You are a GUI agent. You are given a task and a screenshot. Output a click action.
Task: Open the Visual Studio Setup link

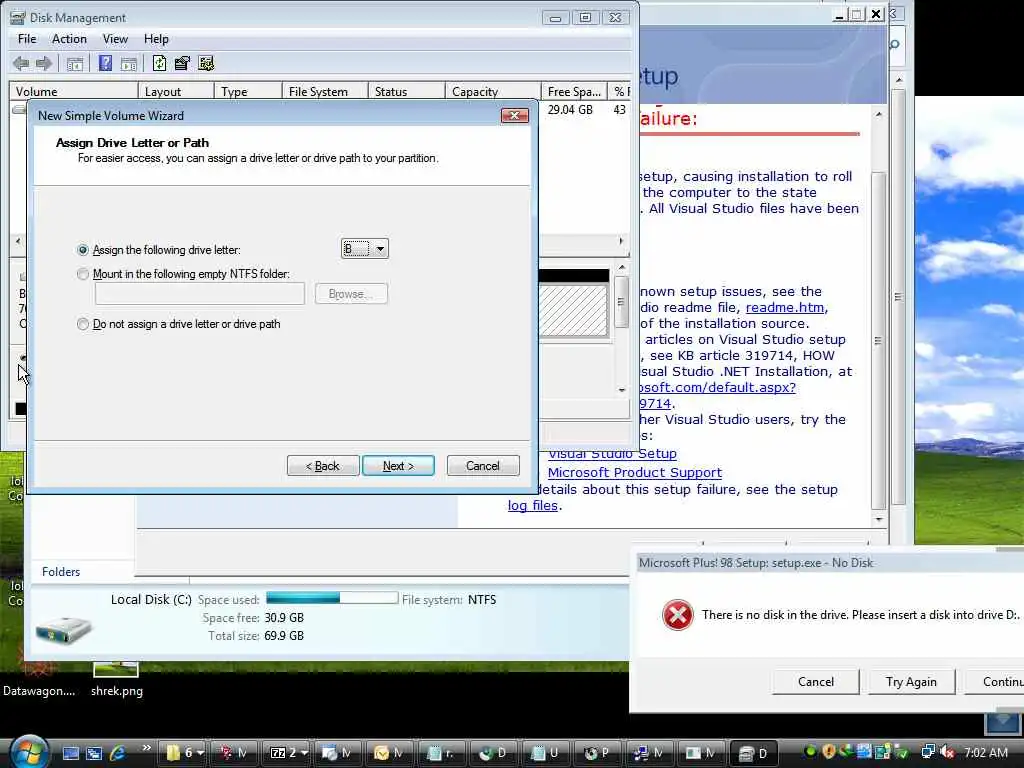pos(612,454)
